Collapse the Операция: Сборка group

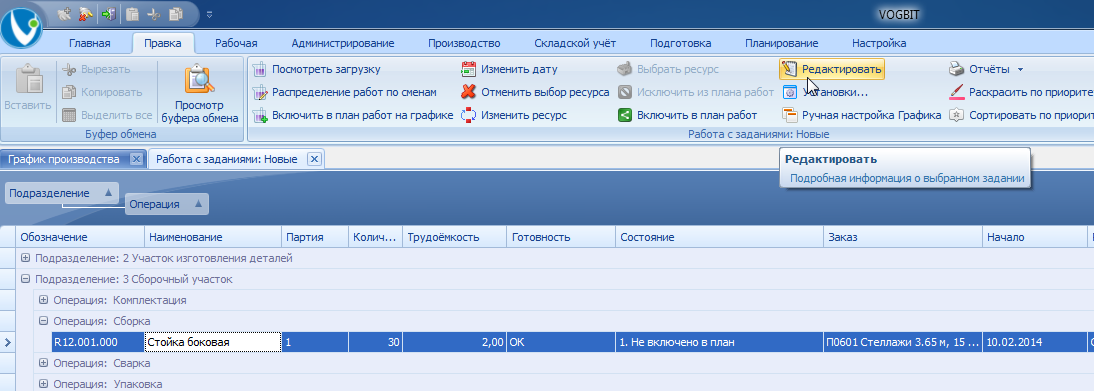pos(44,320)
